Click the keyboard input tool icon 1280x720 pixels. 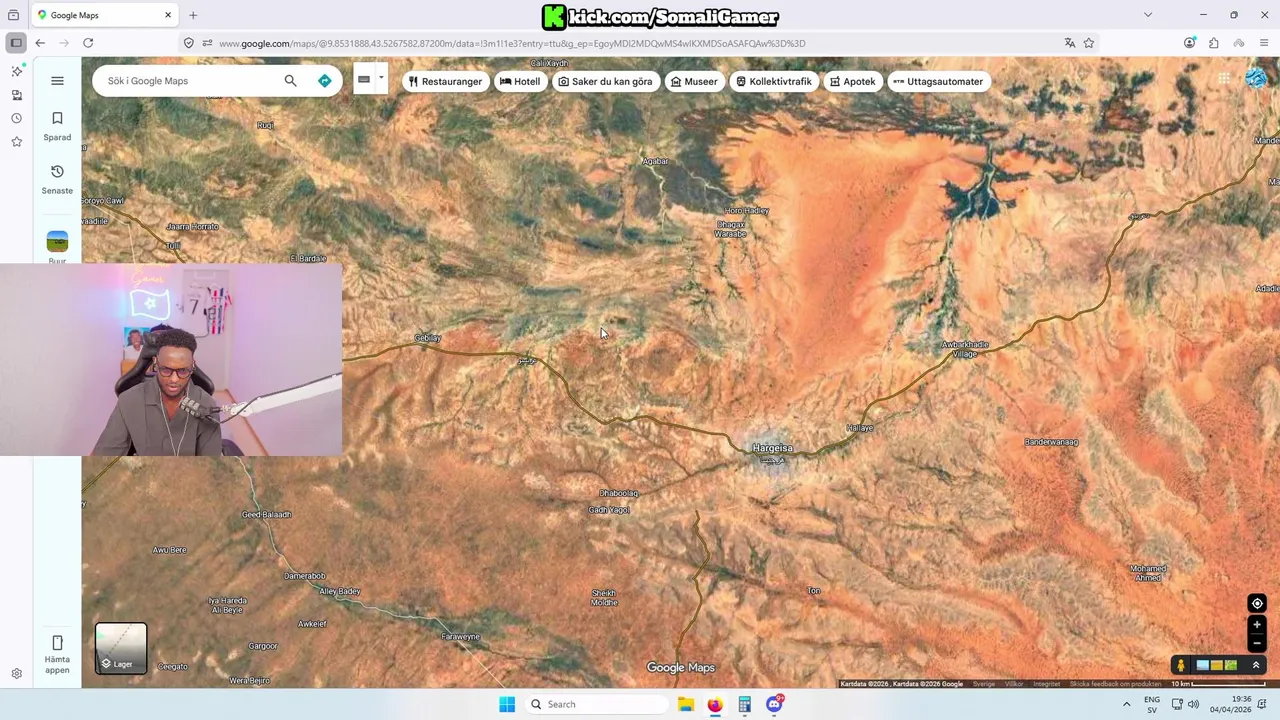(364, 80)
